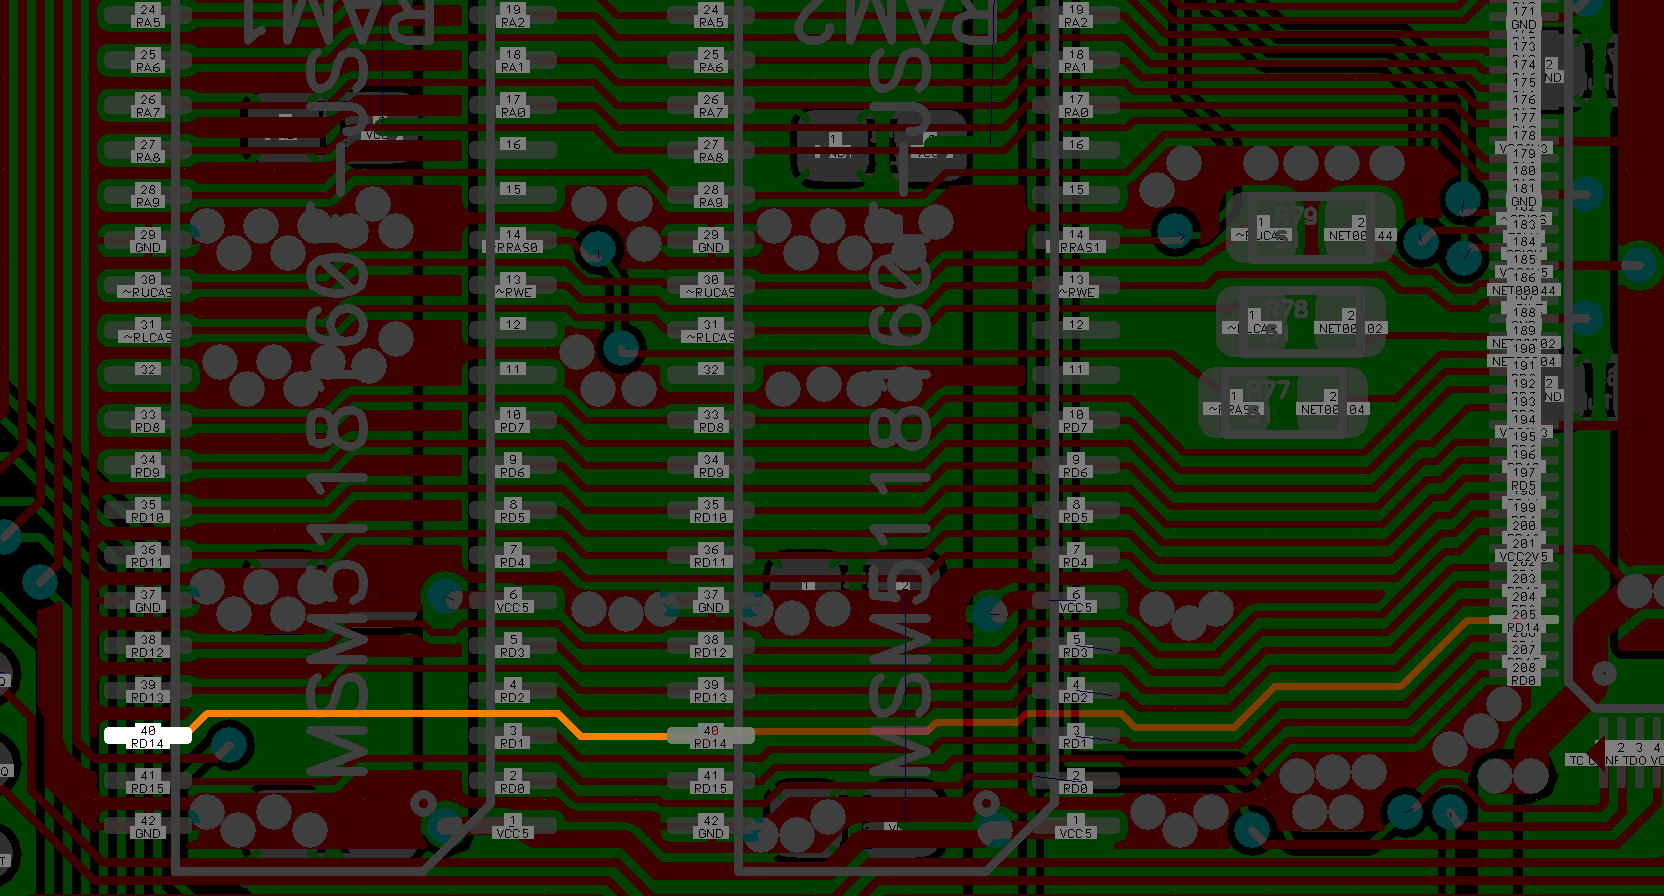
Task: Click RAM1 pad 14 ~RRAS0
Action: (513, 241)
